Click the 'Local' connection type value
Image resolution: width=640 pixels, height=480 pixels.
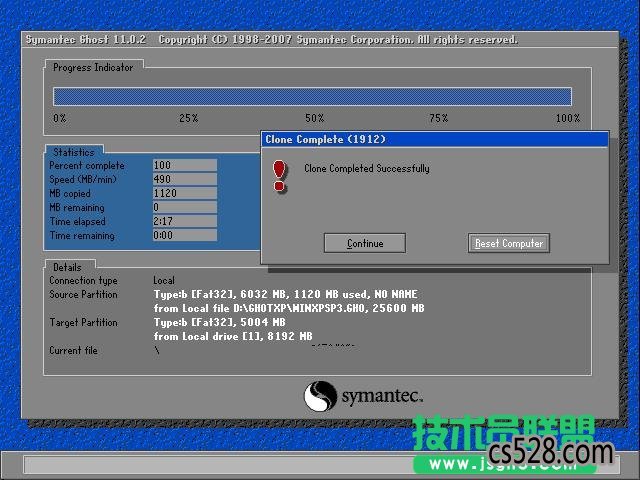pyautogui.click(x=164, y=280)
